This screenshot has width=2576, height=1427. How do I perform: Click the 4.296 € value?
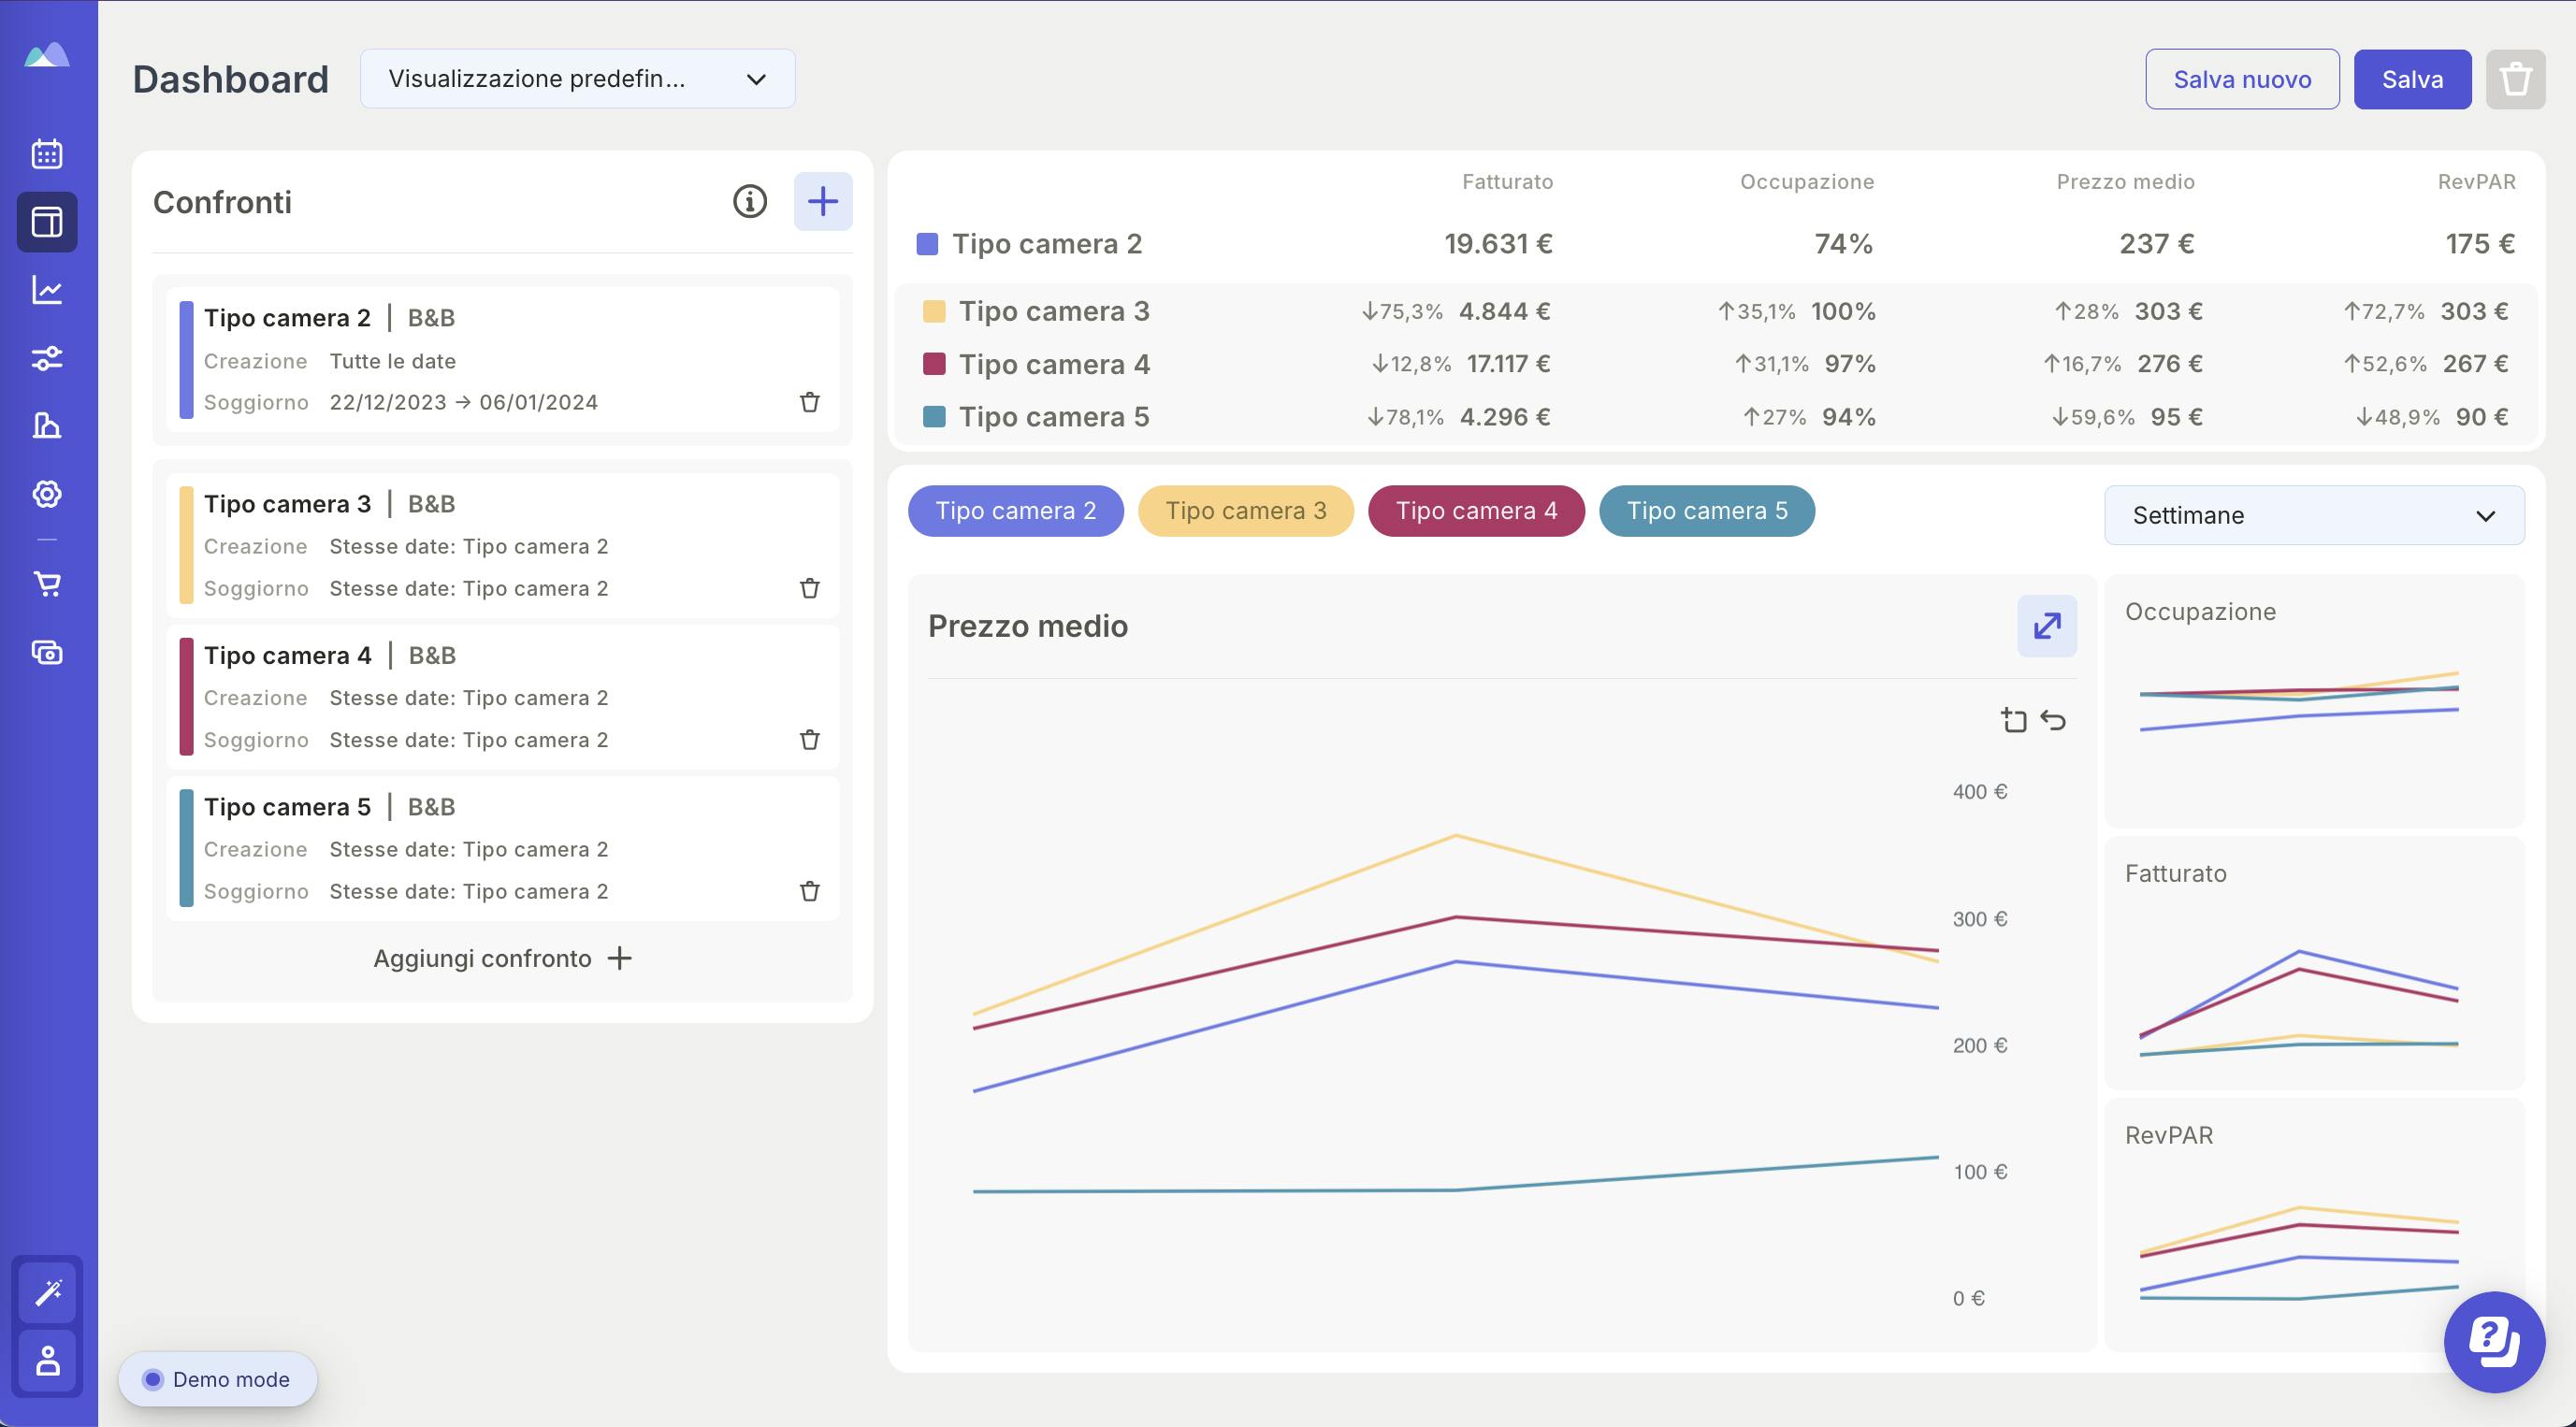1505,417
